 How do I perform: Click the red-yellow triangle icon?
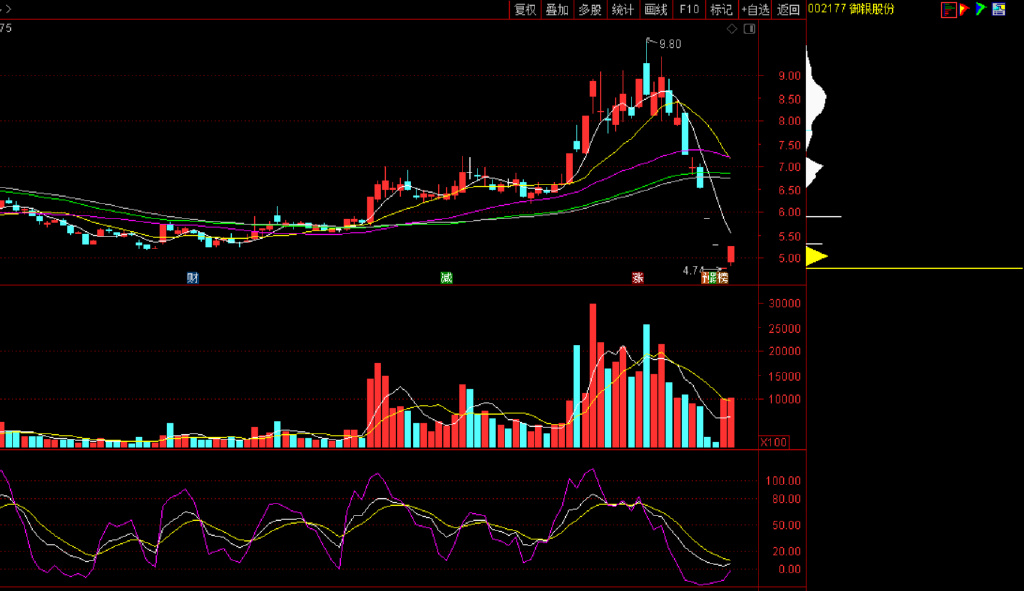pos(965,9)
